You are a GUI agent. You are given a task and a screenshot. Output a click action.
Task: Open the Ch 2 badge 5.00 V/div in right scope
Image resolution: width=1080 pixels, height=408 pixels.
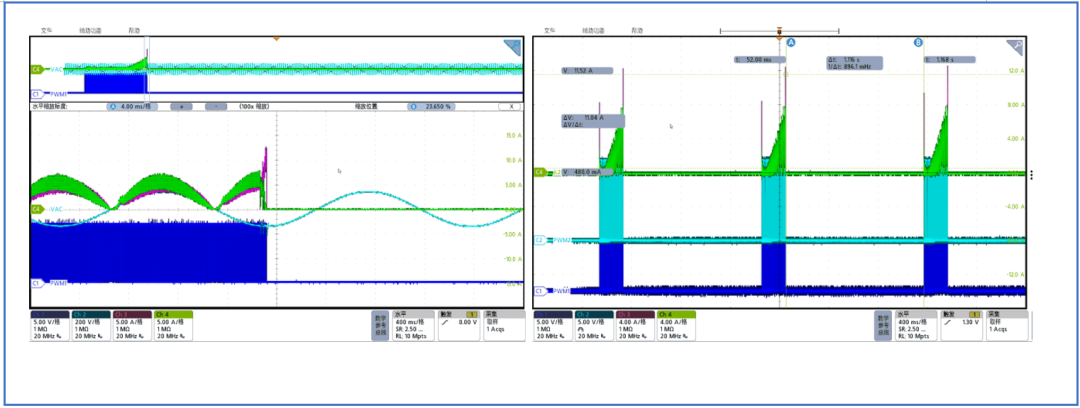click(594, 325)
